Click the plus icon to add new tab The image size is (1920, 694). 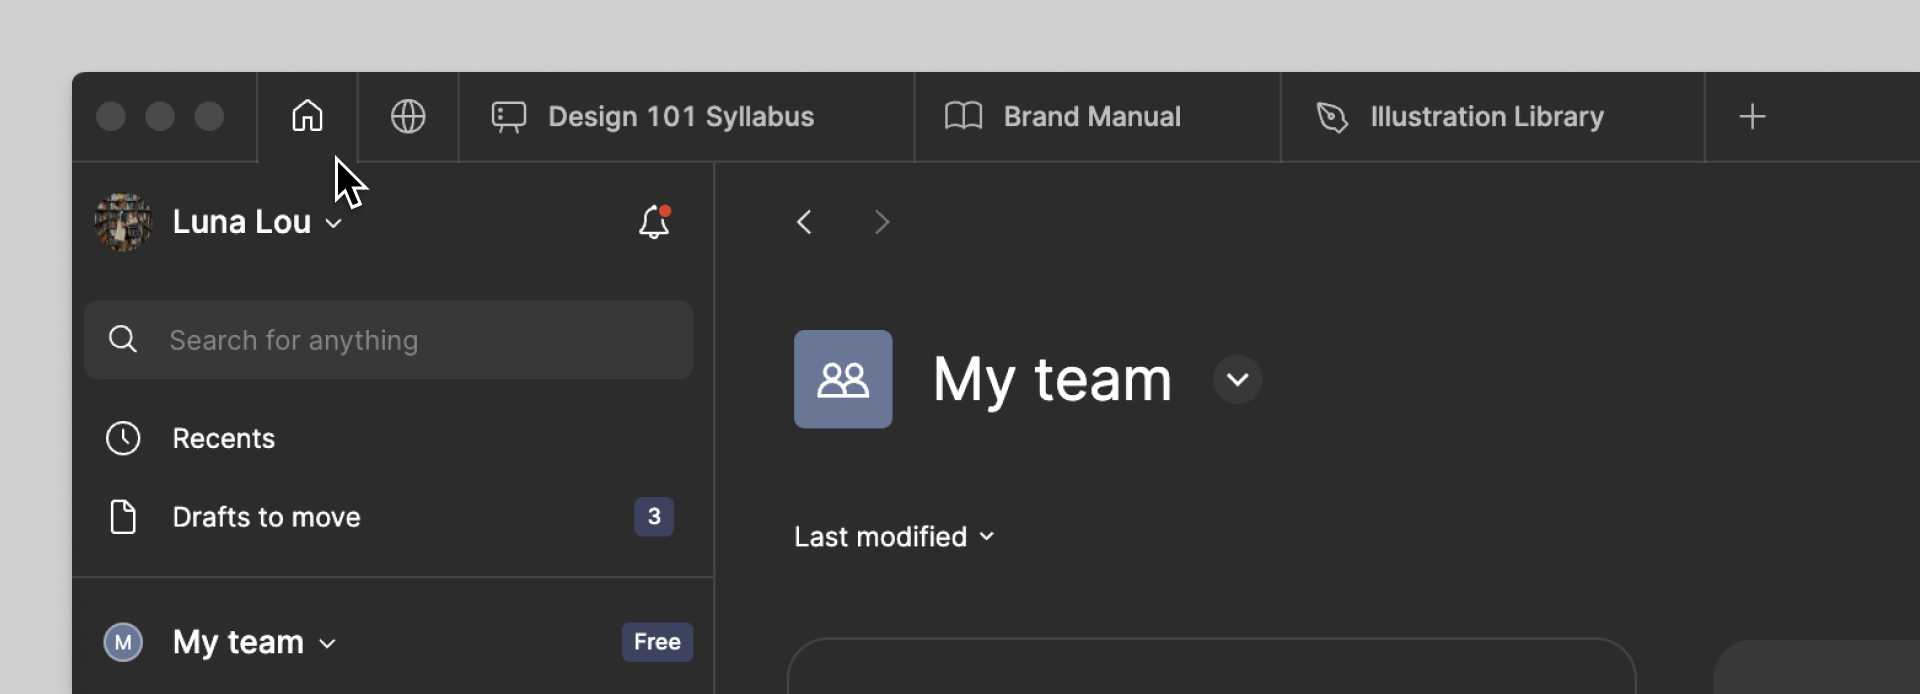point(1752,116)
